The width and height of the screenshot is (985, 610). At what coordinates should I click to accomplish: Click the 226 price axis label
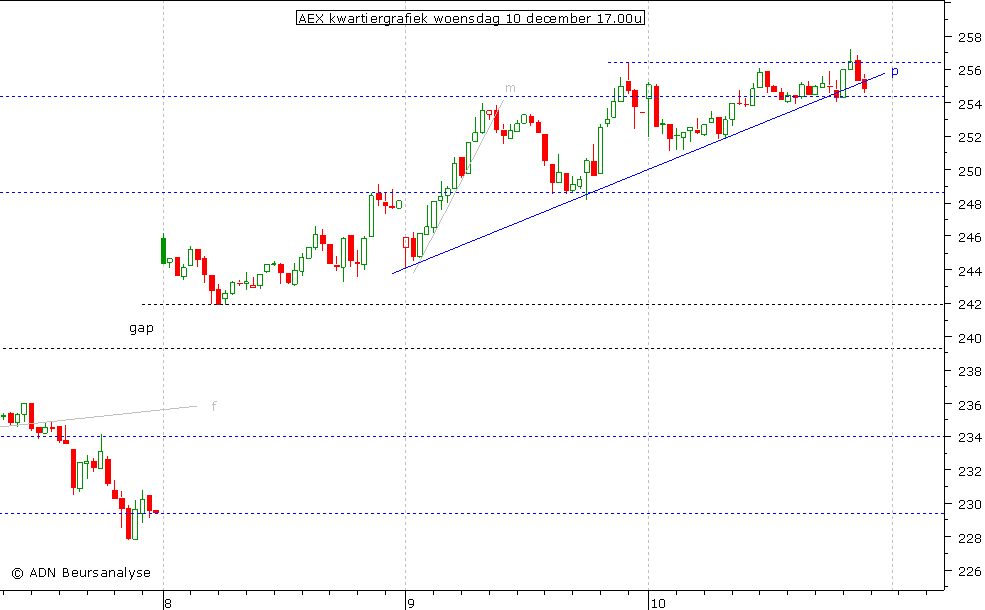point(969,572)
